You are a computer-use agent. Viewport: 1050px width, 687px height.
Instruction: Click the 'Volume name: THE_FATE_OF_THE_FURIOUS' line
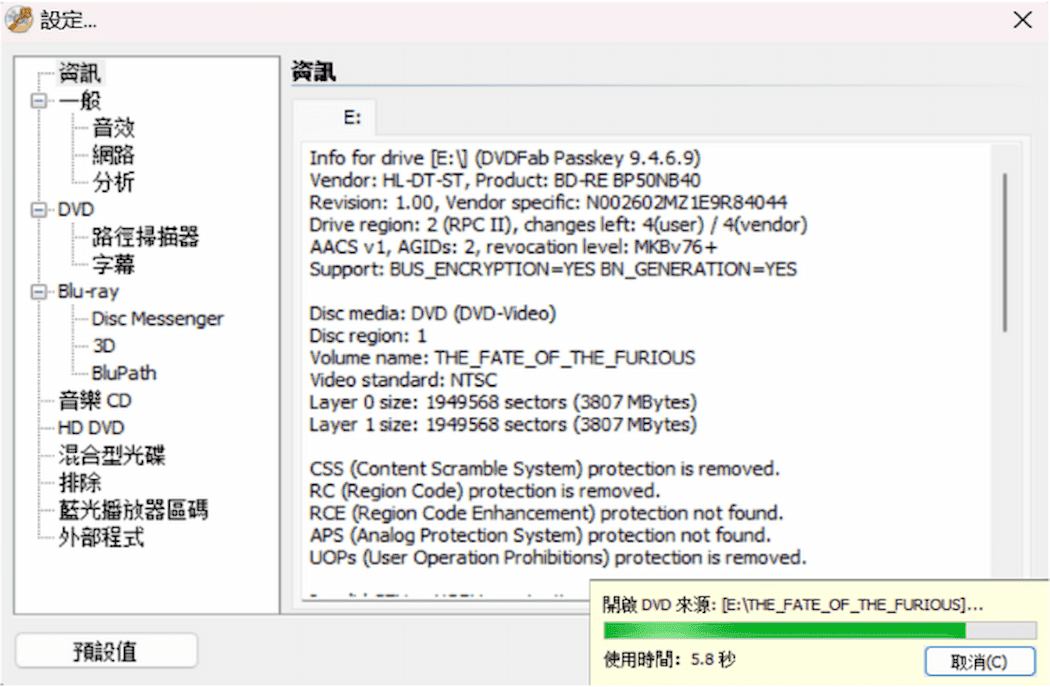pyautogui.click(x=502, y=358)
